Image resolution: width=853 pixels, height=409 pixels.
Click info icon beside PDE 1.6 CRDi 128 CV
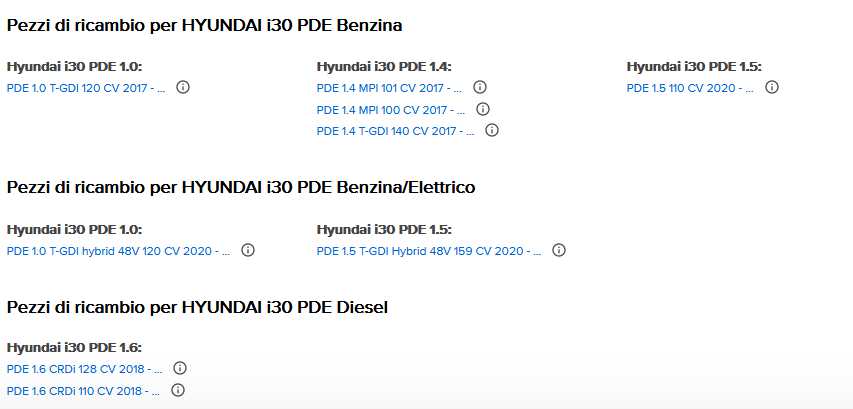180,368
